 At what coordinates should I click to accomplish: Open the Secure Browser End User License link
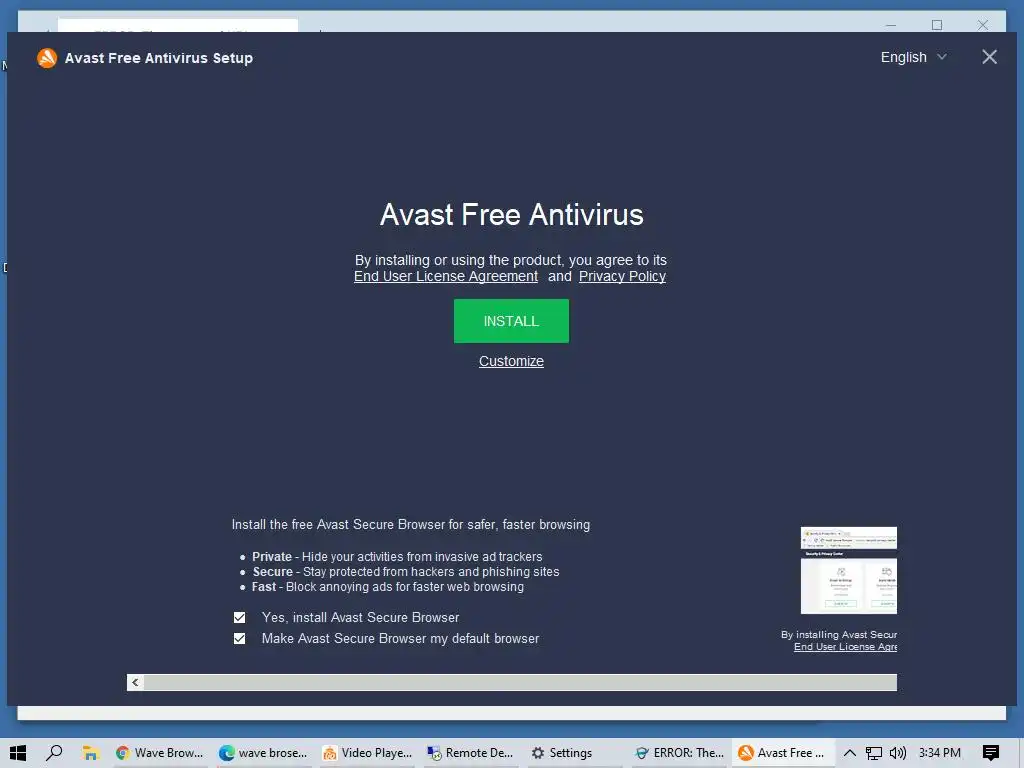pyautogui.click(x=845, y=647)
